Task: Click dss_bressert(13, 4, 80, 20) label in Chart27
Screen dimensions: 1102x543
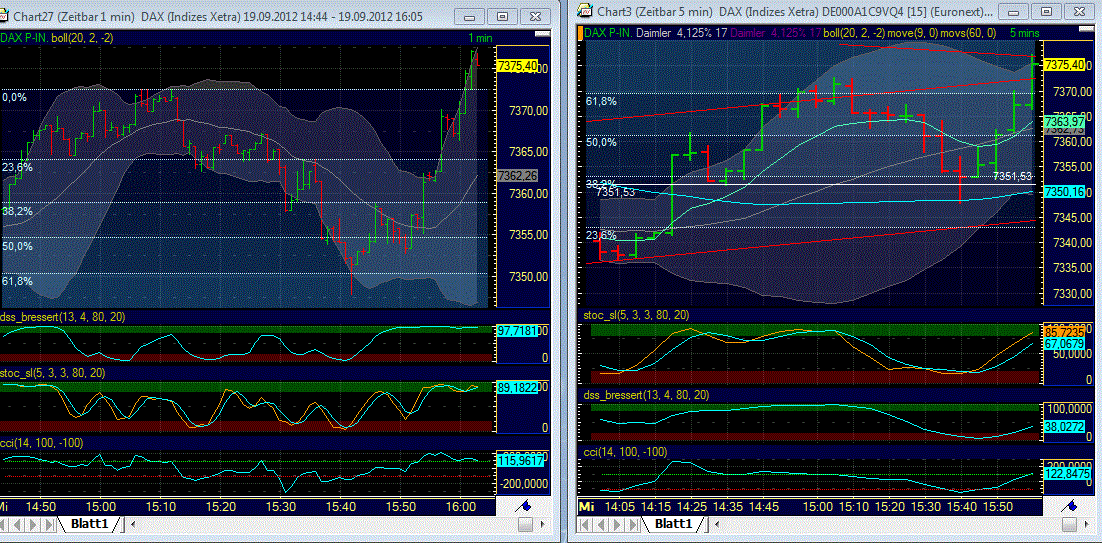Action: click(63, 318)
